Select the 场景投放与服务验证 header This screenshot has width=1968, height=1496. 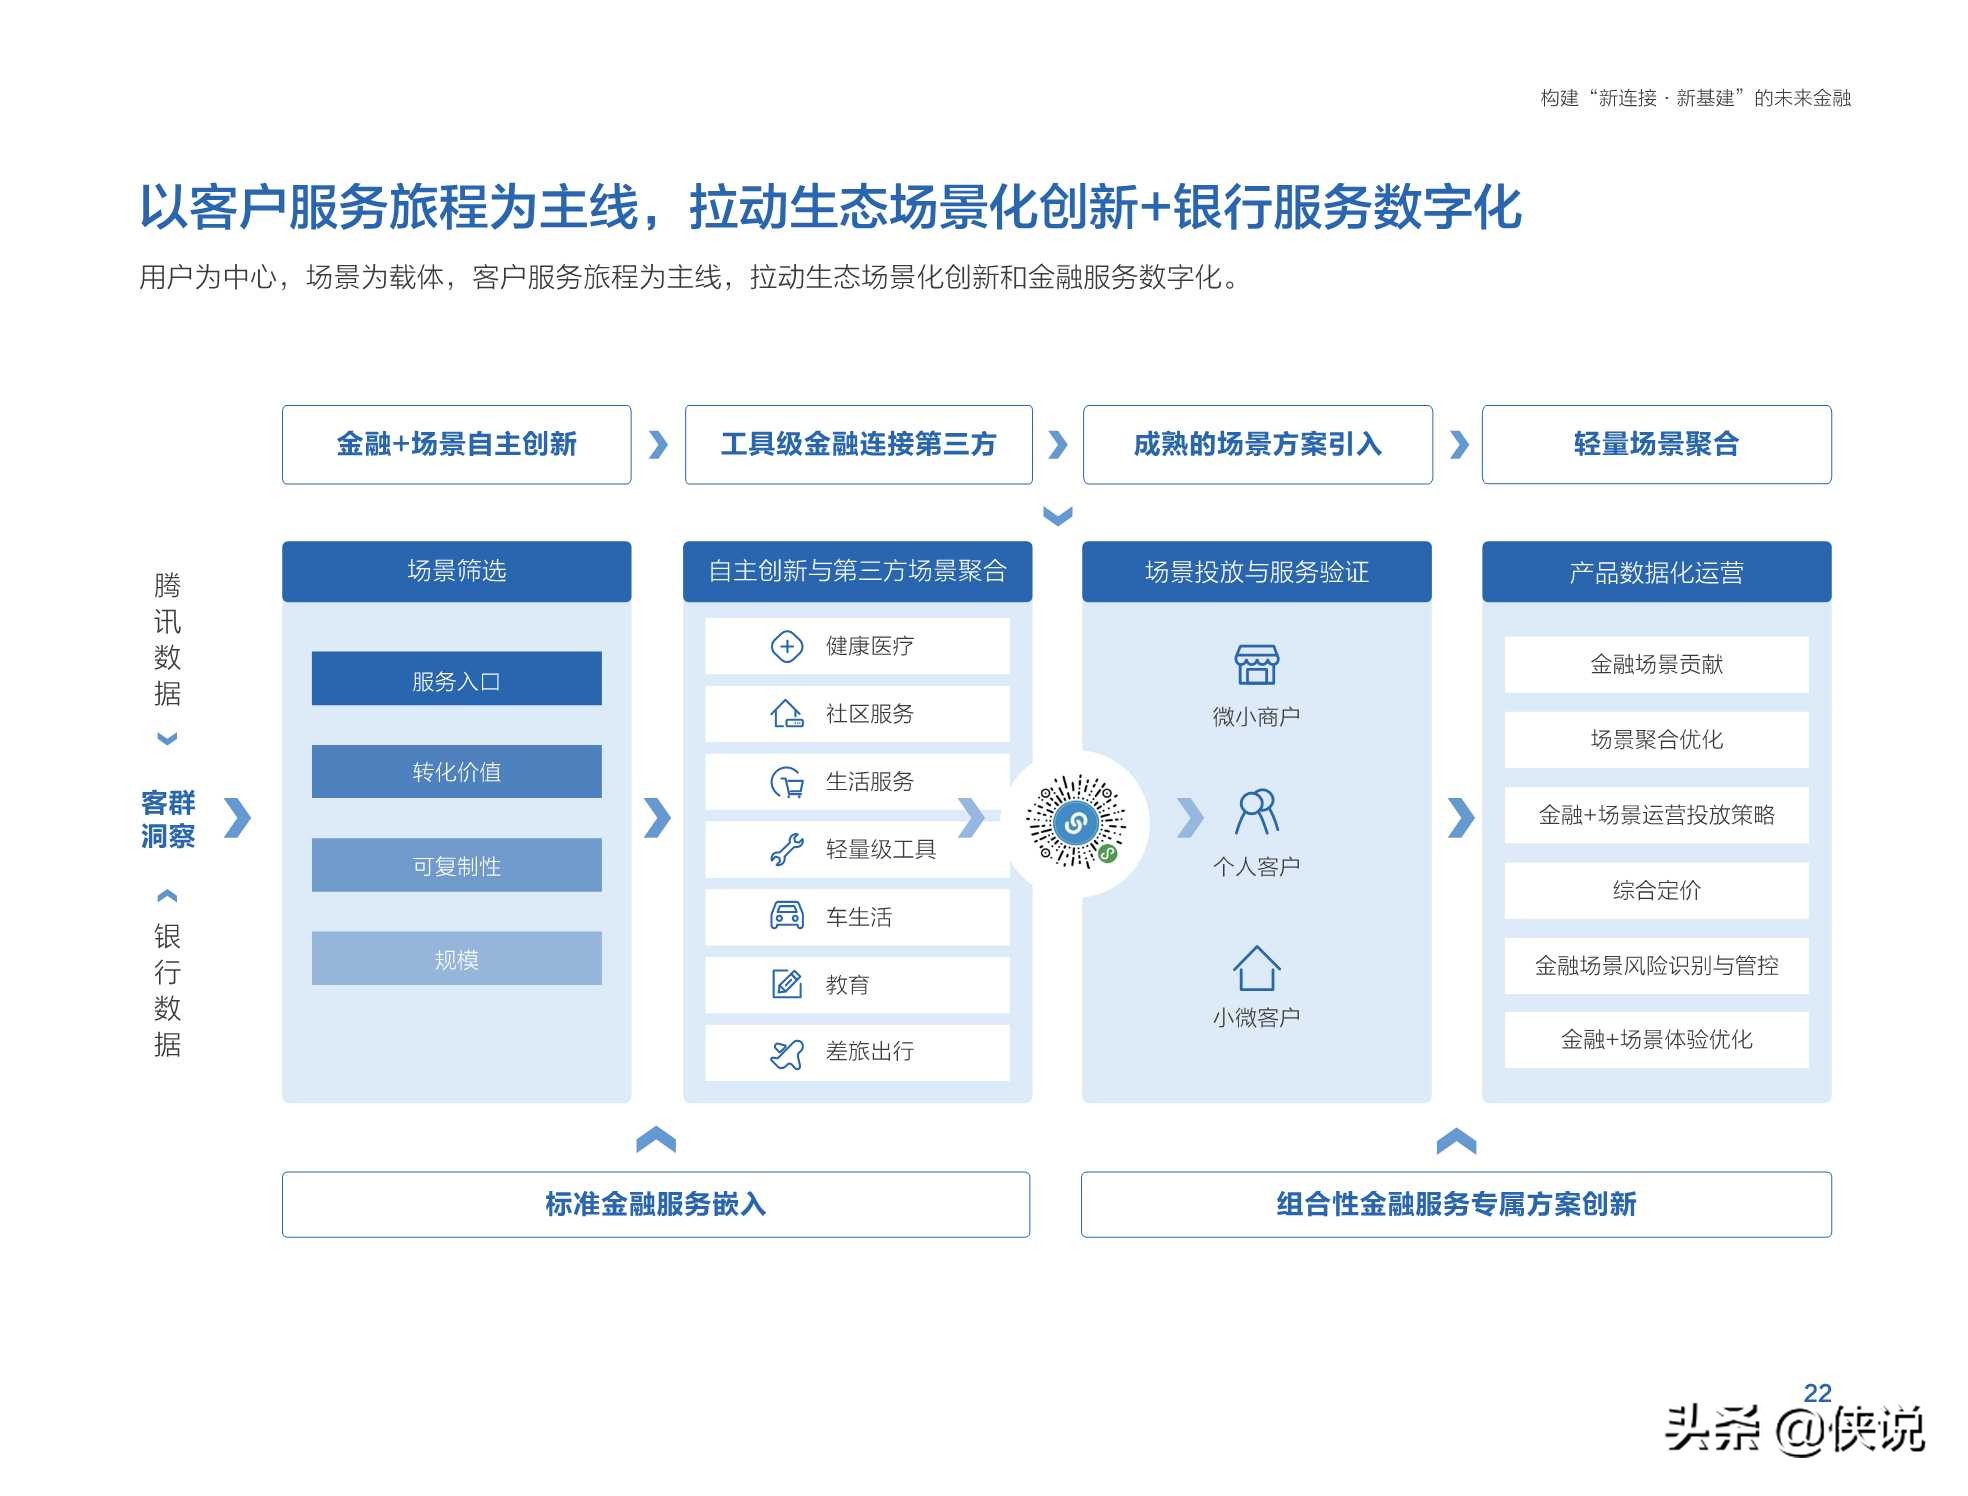1257,571
